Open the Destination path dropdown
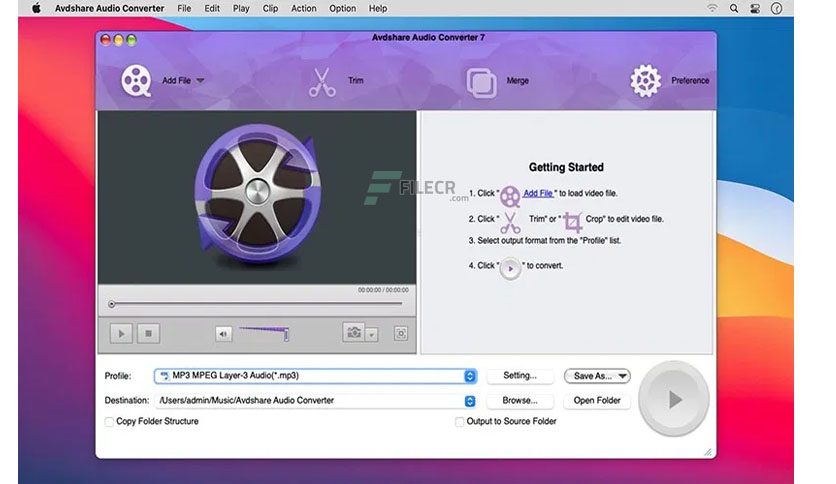The height and width of the screenshot is (484, 836). click(x=470, y=401)
